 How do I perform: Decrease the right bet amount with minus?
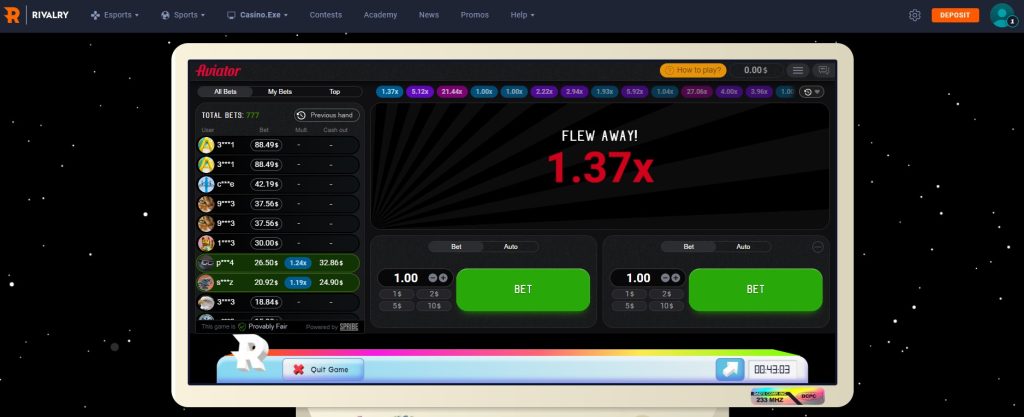click(665, 278)
